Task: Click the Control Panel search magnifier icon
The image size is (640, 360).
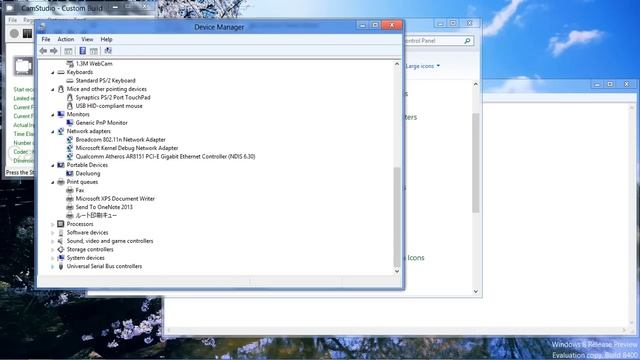Action: (467, 41)
